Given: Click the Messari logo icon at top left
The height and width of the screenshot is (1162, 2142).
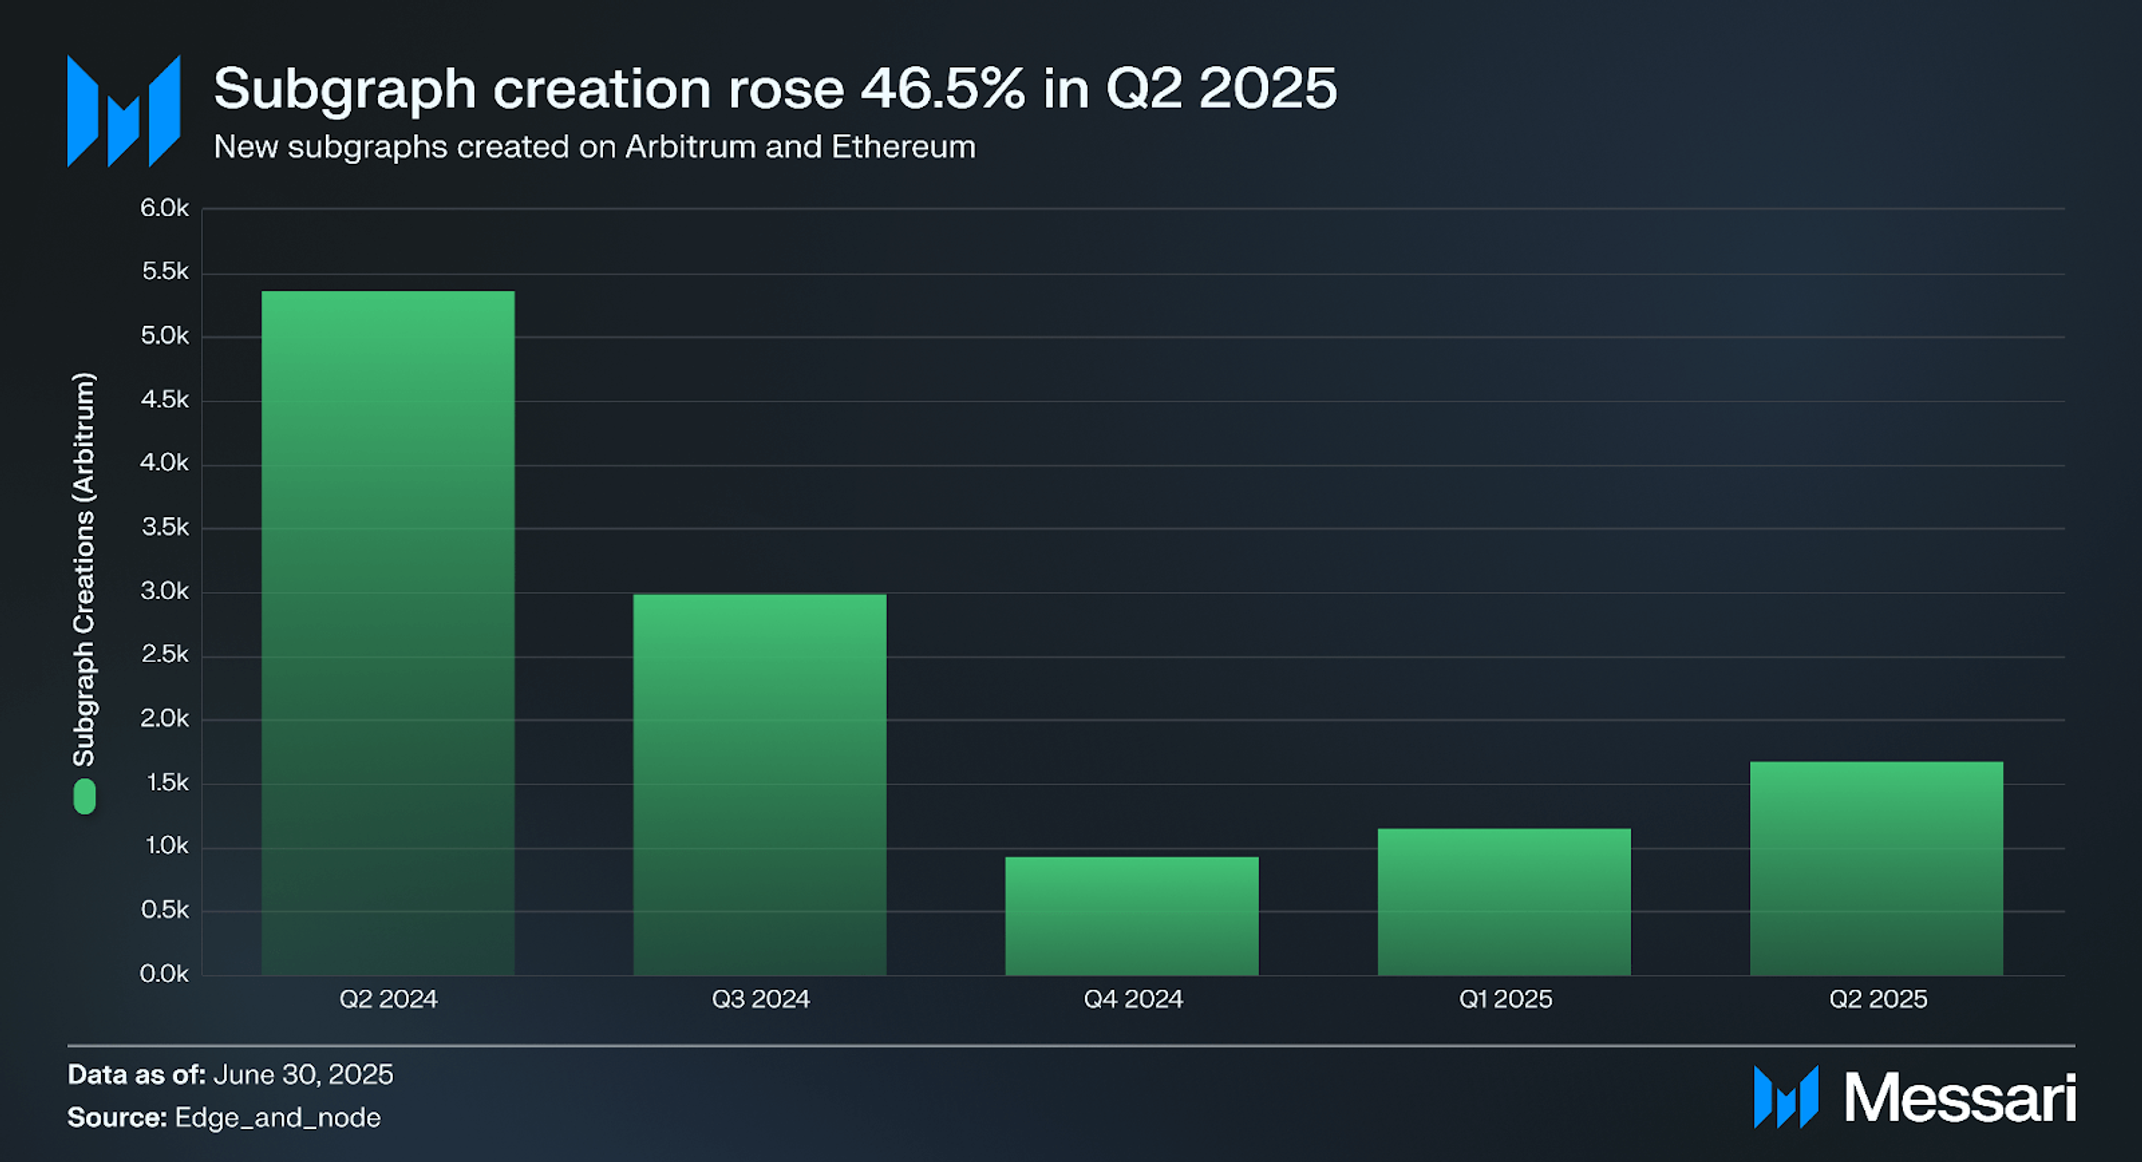Looking at the screenshot, I should pyautogui.click(x=123, y=111).
